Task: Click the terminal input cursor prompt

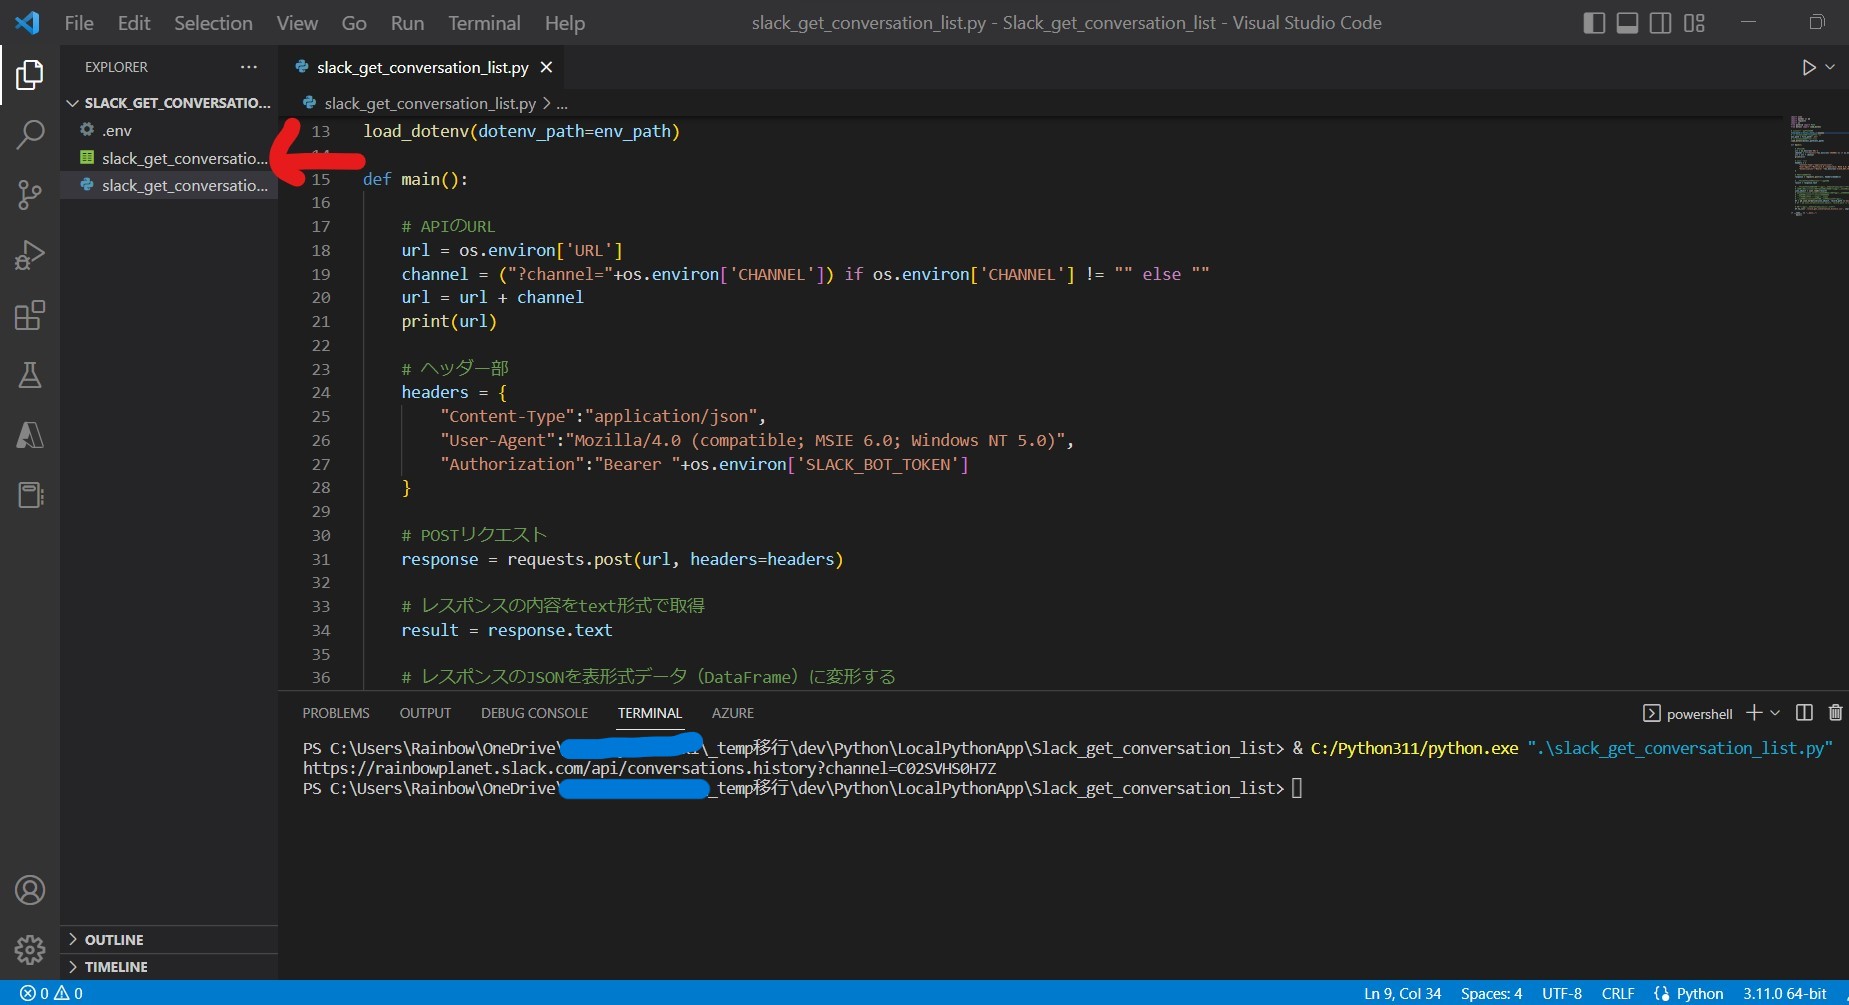Action: (x=1296, y=788)
